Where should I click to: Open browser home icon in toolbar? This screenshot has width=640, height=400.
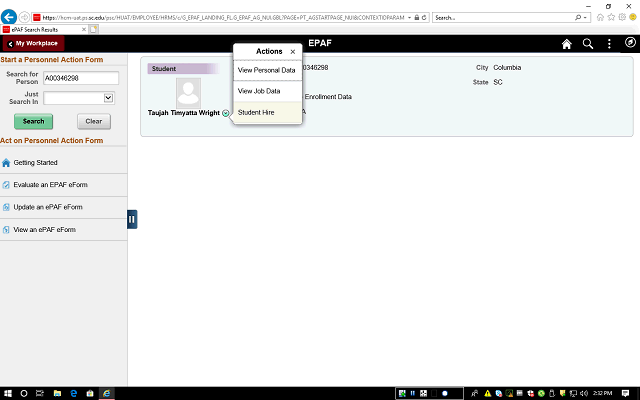coord(600,17)
